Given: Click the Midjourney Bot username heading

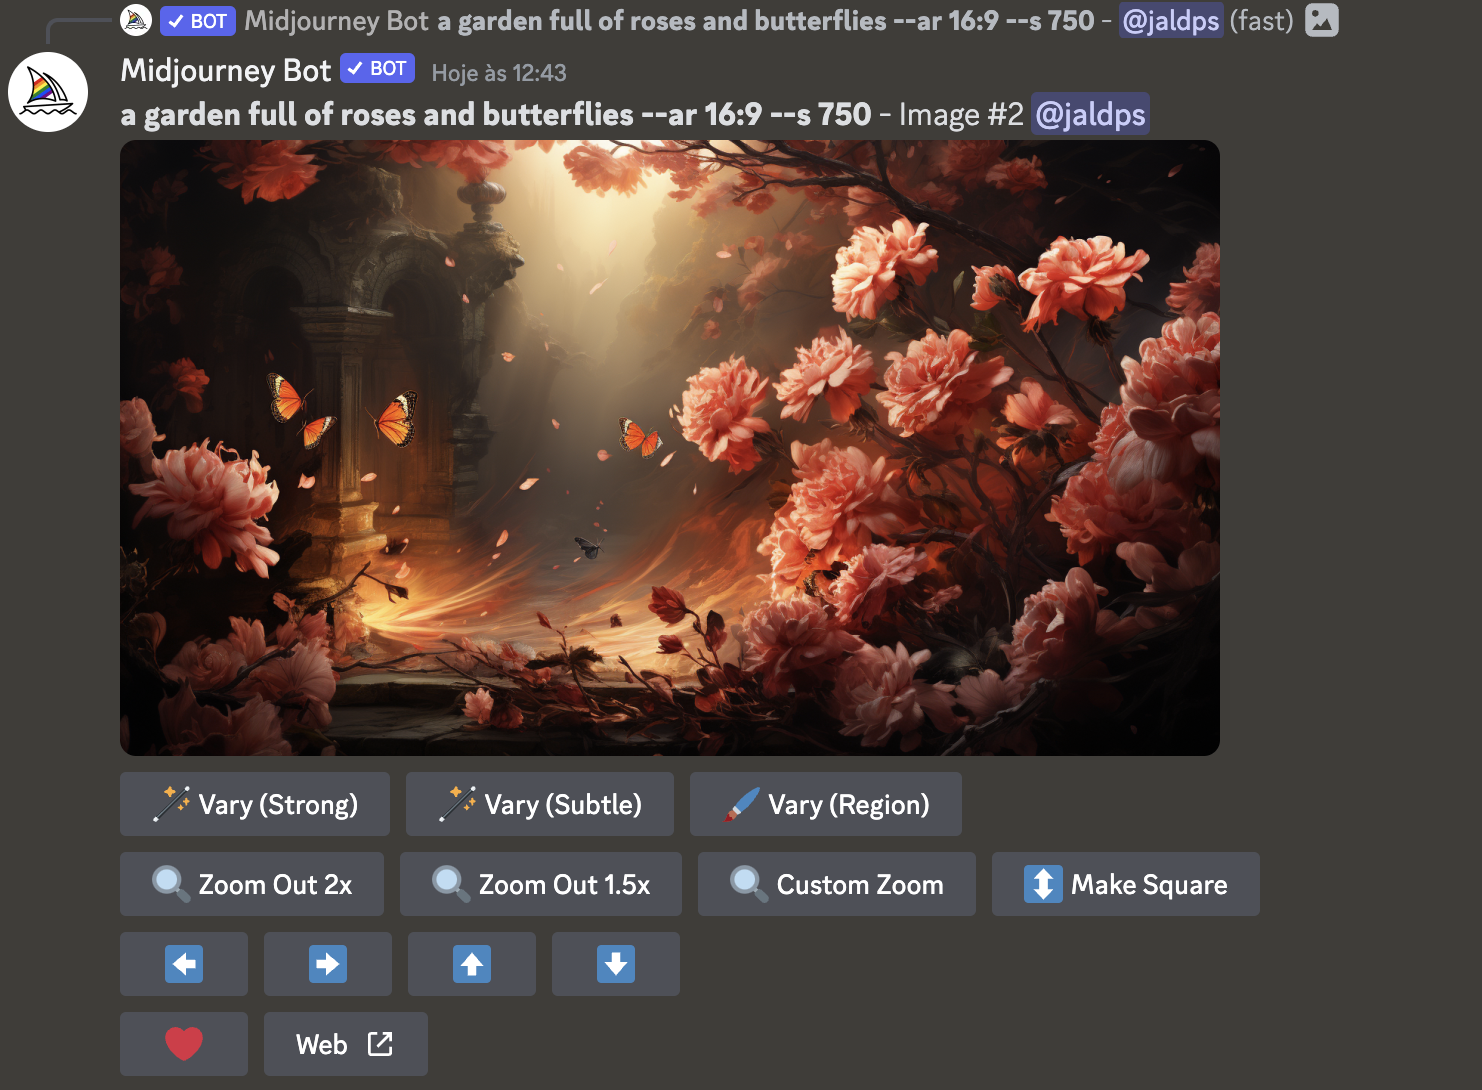Looking at the screenshot, I should [226, 71].
